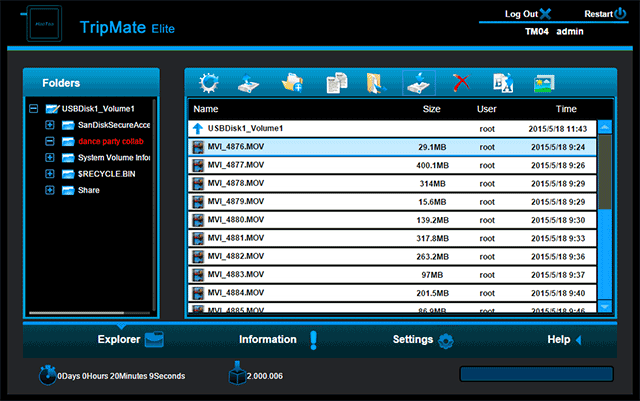This screenshot has width=640, height=401.
Task: Click the upload to disk icon
Action: tap(249, 83)
